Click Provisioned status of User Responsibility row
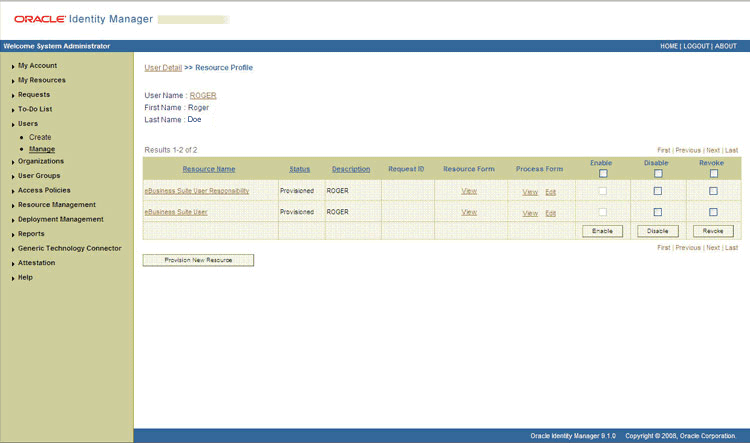Viewport: 750px width, 443px height. 297,190
